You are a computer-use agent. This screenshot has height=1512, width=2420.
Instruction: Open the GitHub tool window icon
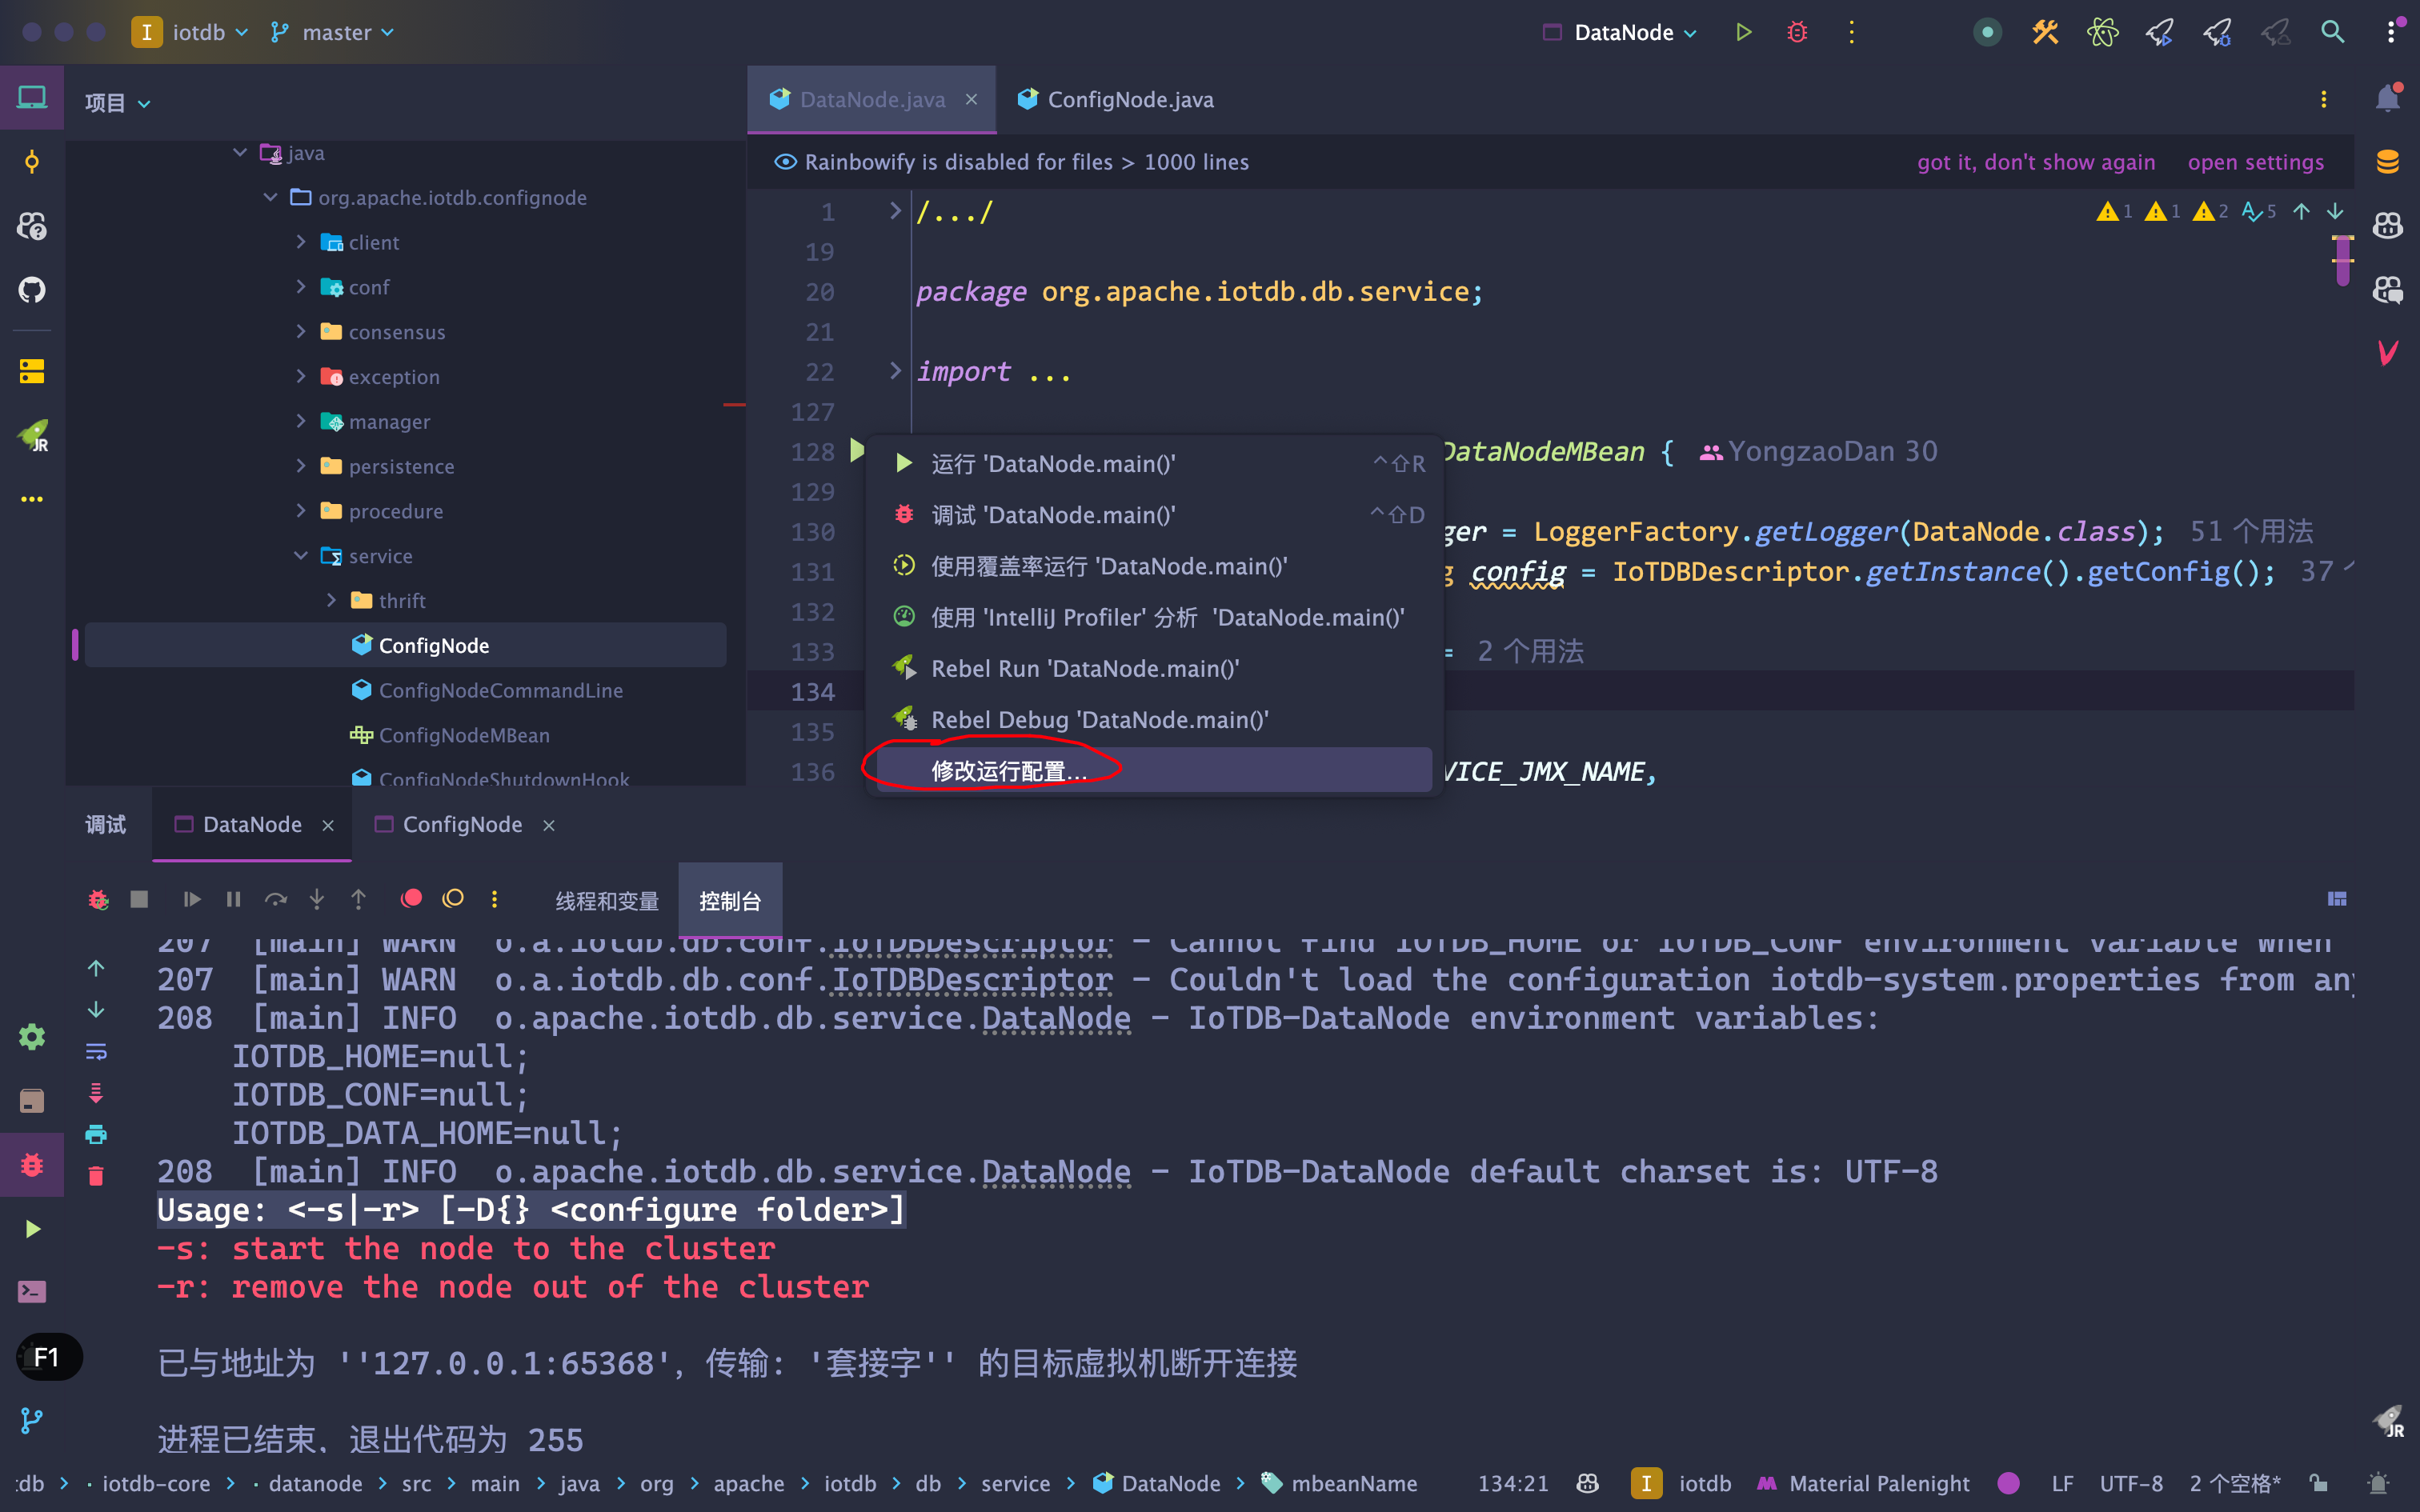32,290
